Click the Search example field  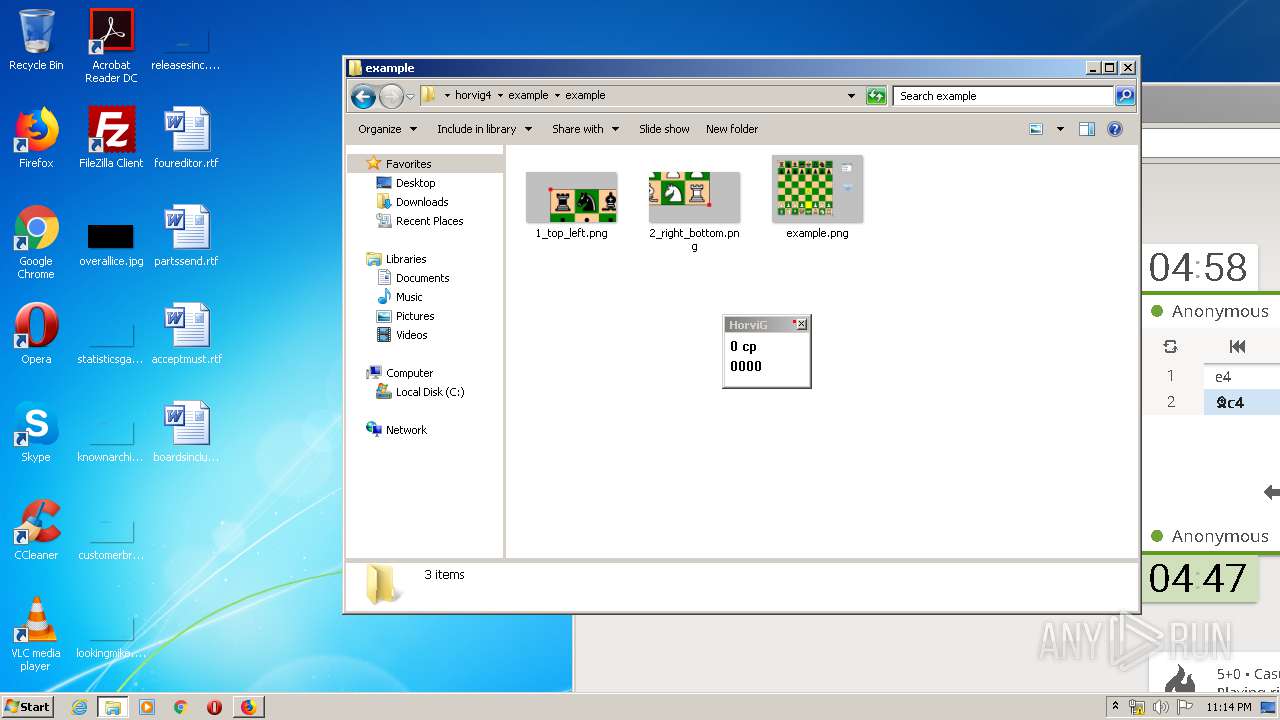tap(1003, 96)
